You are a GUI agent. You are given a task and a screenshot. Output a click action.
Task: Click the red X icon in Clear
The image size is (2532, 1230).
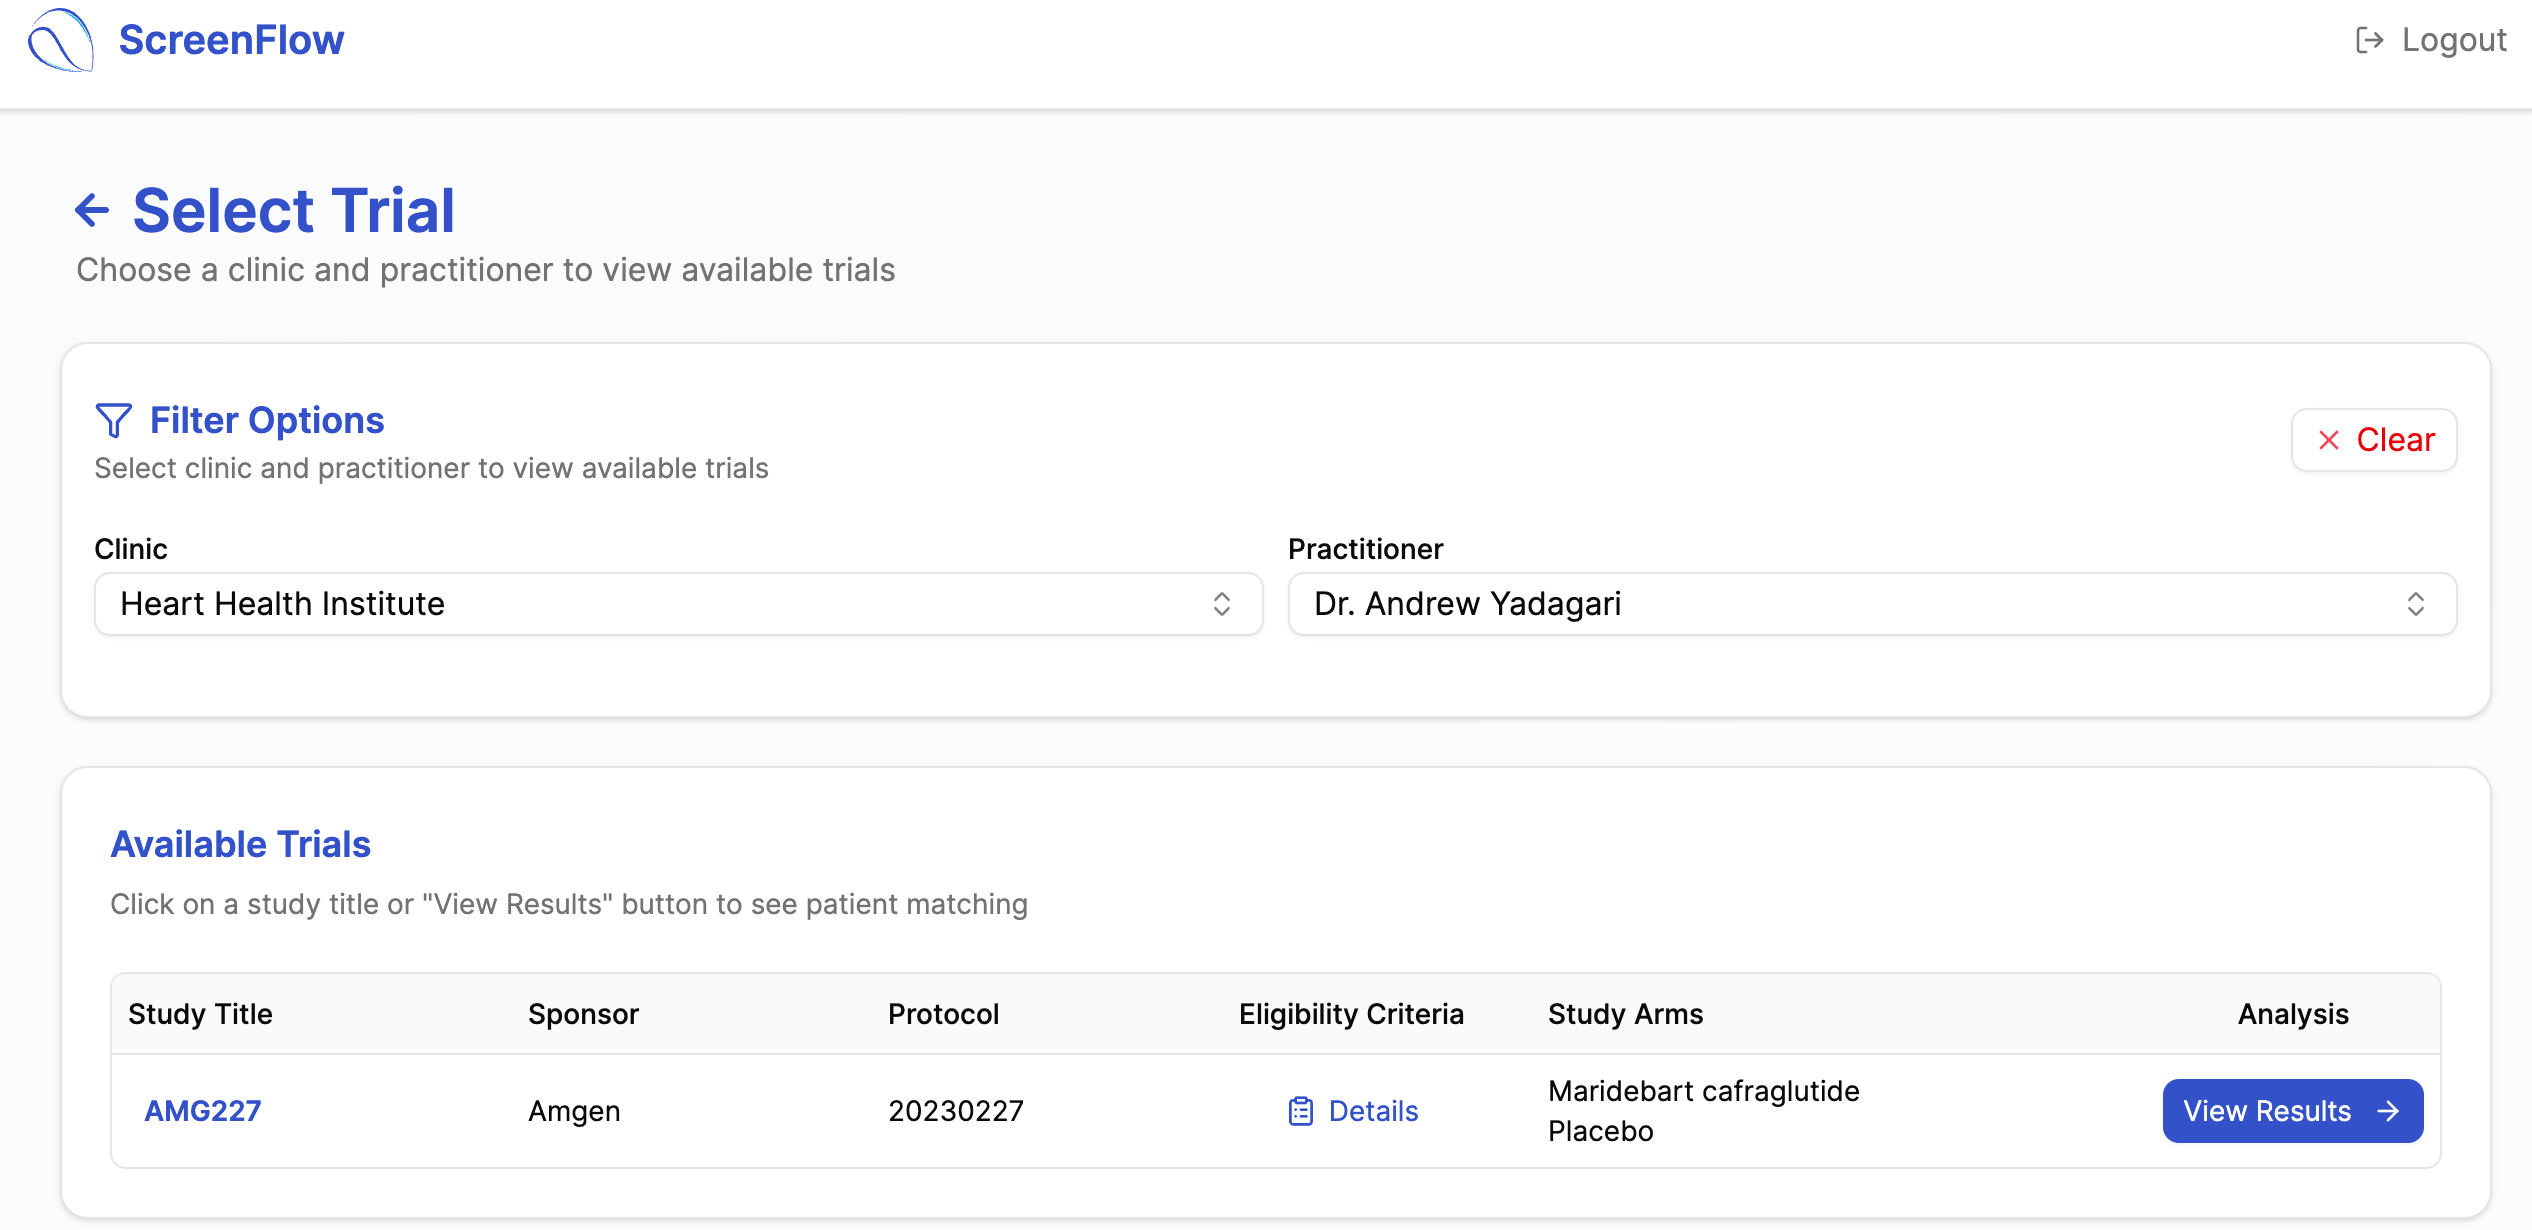click(x=2328, y=440)
